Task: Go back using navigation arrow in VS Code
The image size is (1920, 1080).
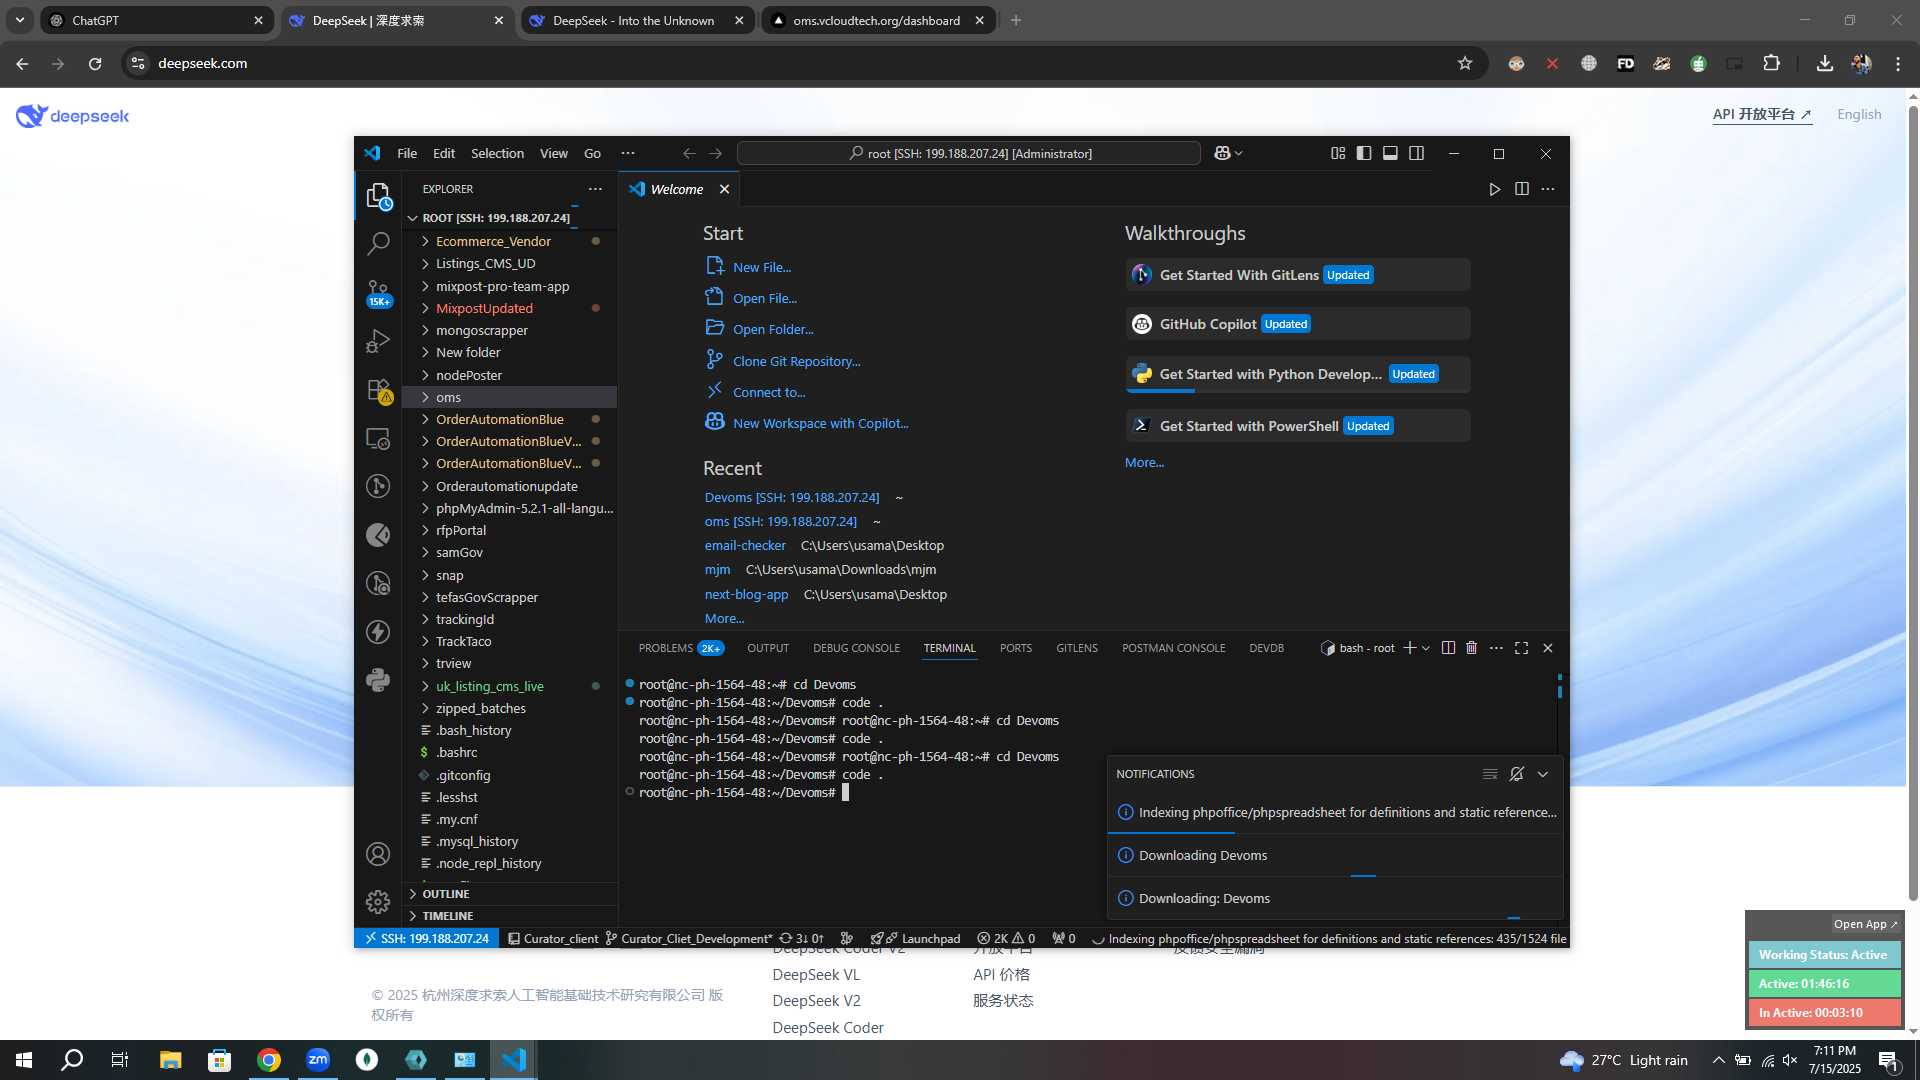Action: click(689, 153)
